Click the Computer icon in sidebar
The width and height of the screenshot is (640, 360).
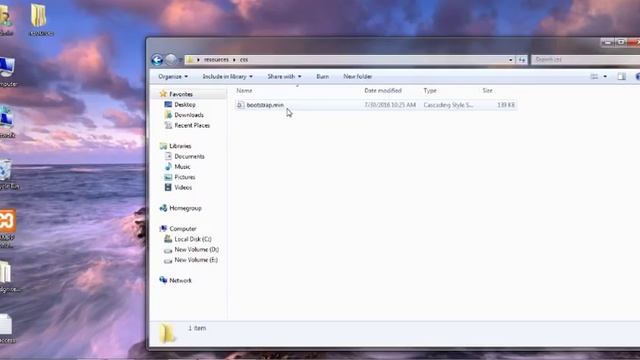click(163, 229)
